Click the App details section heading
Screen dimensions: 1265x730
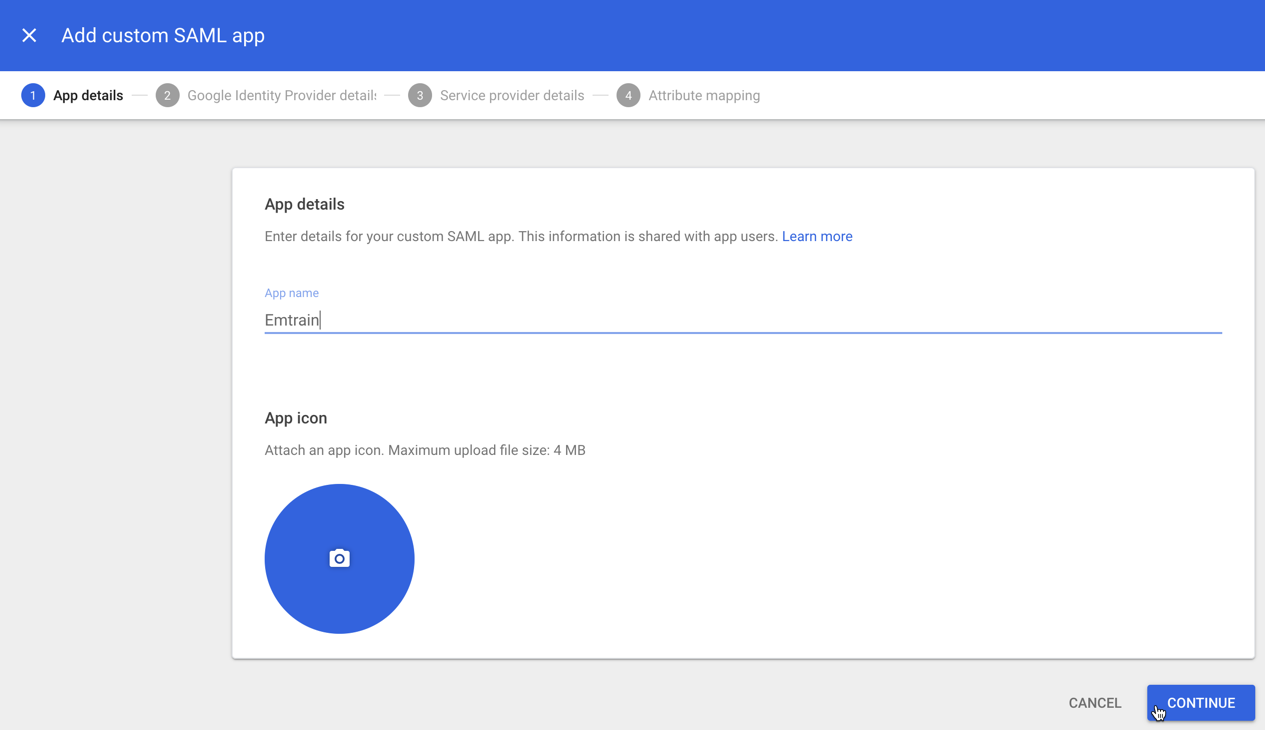[304, 204]
